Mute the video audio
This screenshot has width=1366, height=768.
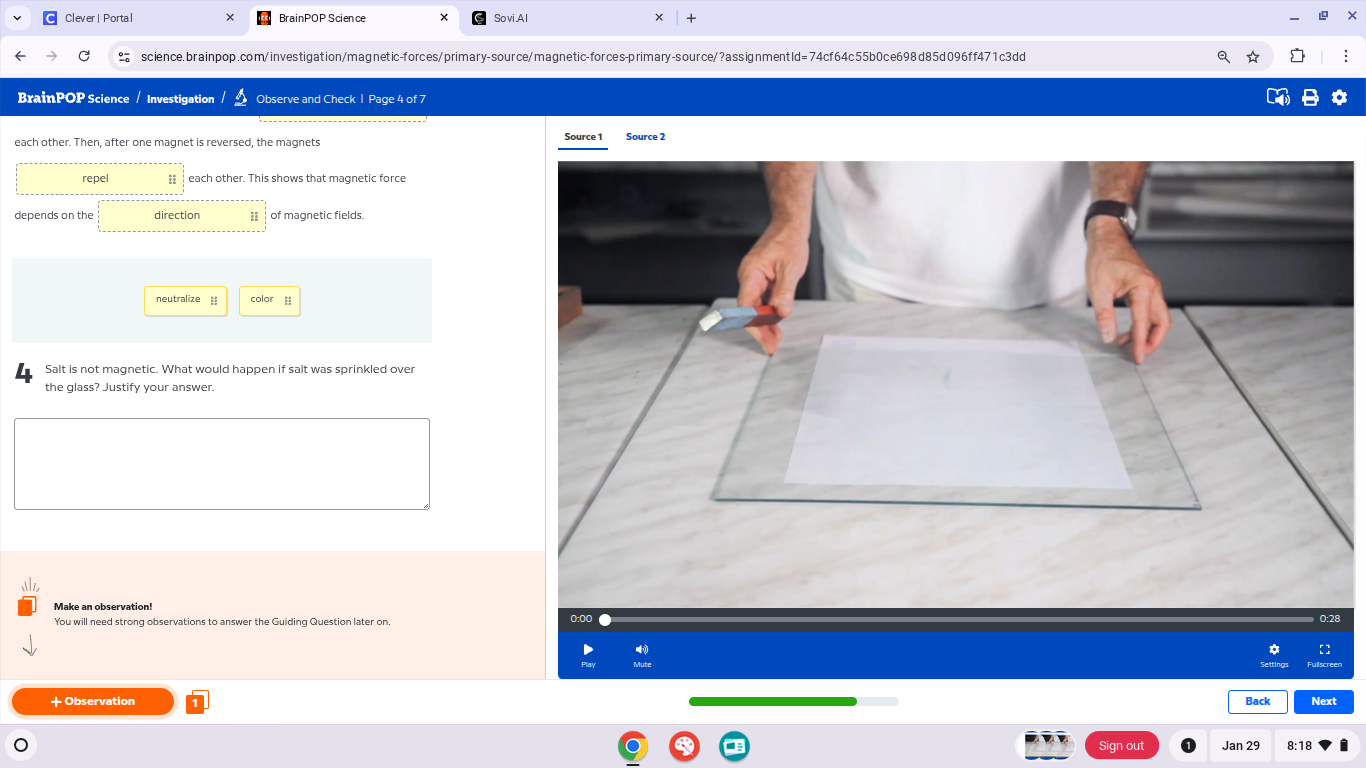point(642,654)
